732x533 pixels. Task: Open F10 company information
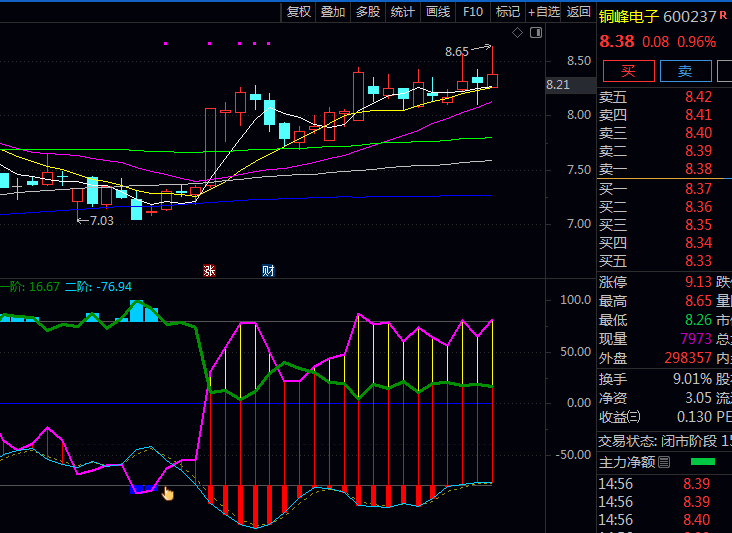click(473, 12)
